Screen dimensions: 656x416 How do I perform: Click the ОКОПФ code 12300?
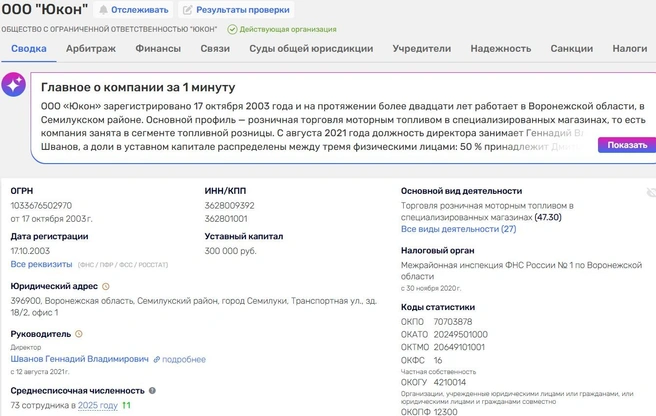point(446,412)
